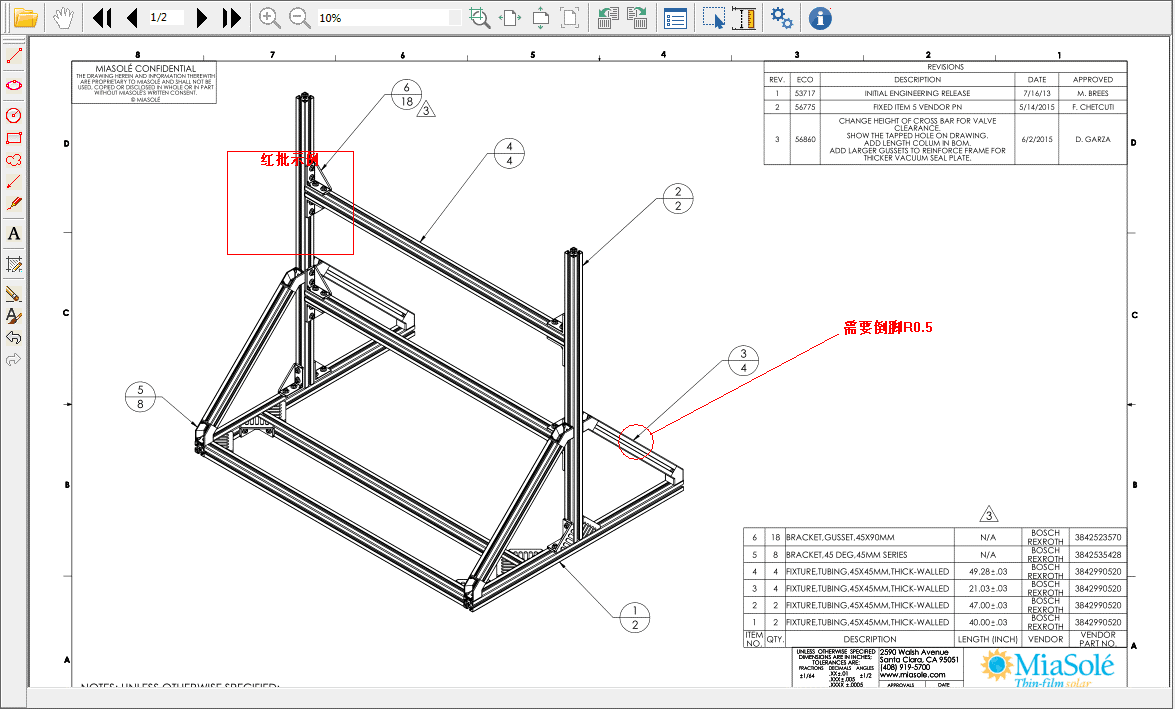The image size is (1175, 709).
Task: Rotate page counterclockwise
Action: tap(608, 18)
